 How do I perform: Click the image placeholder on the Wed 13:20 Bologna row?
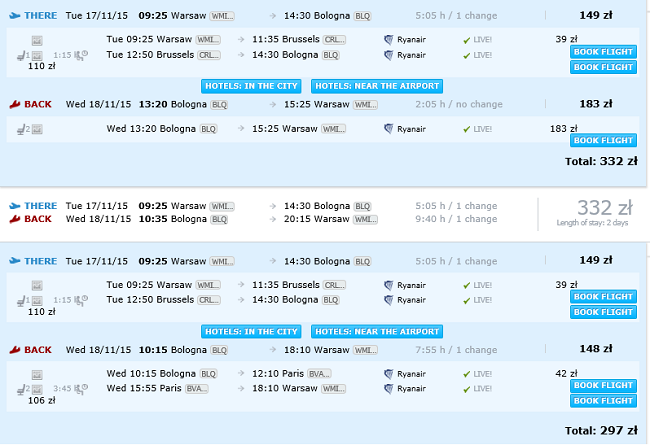[37, 130]
